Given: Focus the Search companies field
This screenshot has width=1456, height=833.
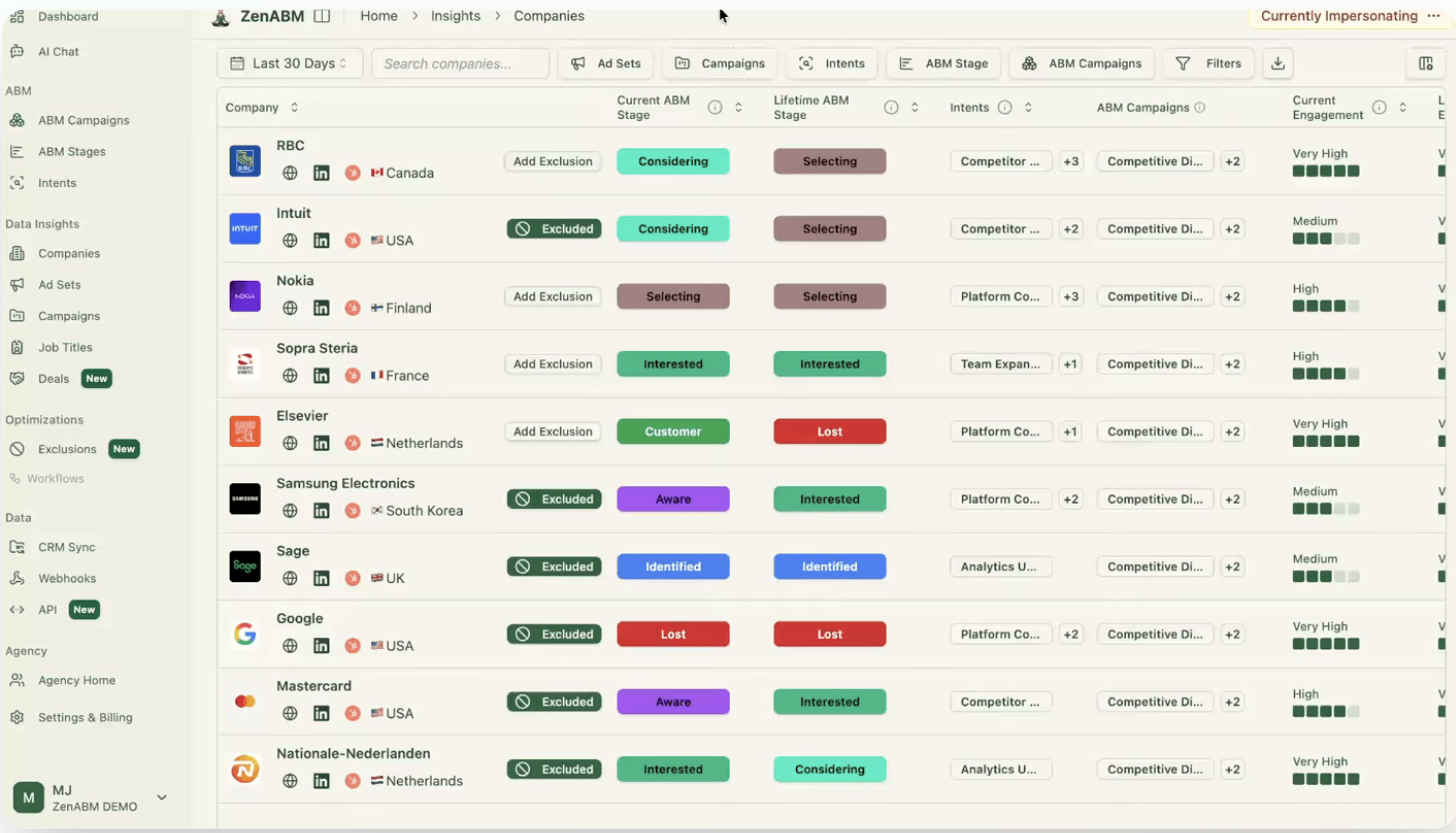Looking at the screenshot, I should pyautogui.click(x=460, y=63).
